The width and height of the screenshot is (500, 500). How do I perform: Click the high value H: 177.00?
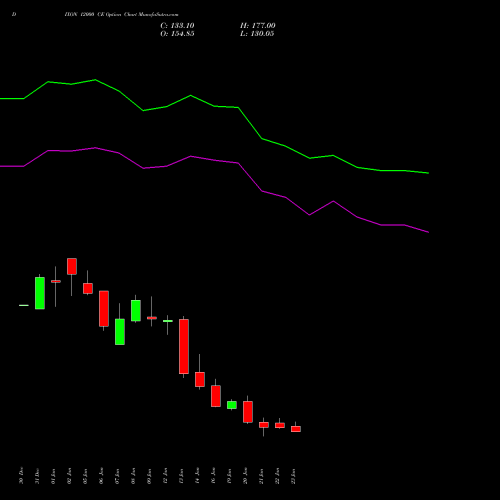click(x=258, y=26)
